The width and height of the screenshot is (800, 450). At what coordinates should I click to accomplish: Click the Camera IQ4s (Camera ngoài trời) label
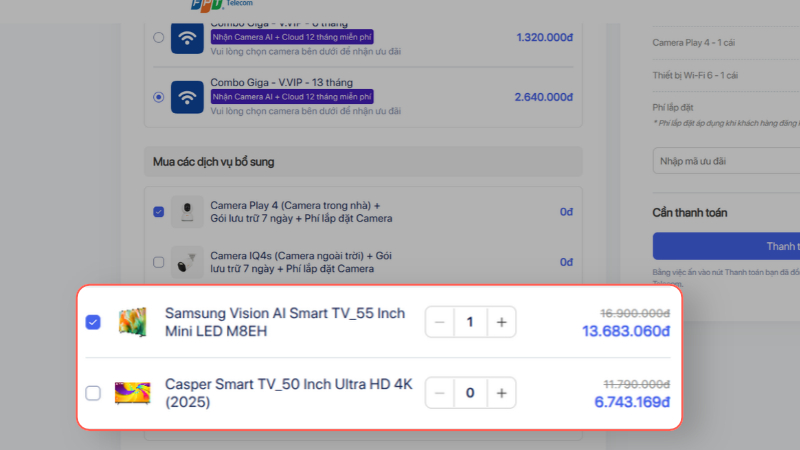(x=301, y=262)
